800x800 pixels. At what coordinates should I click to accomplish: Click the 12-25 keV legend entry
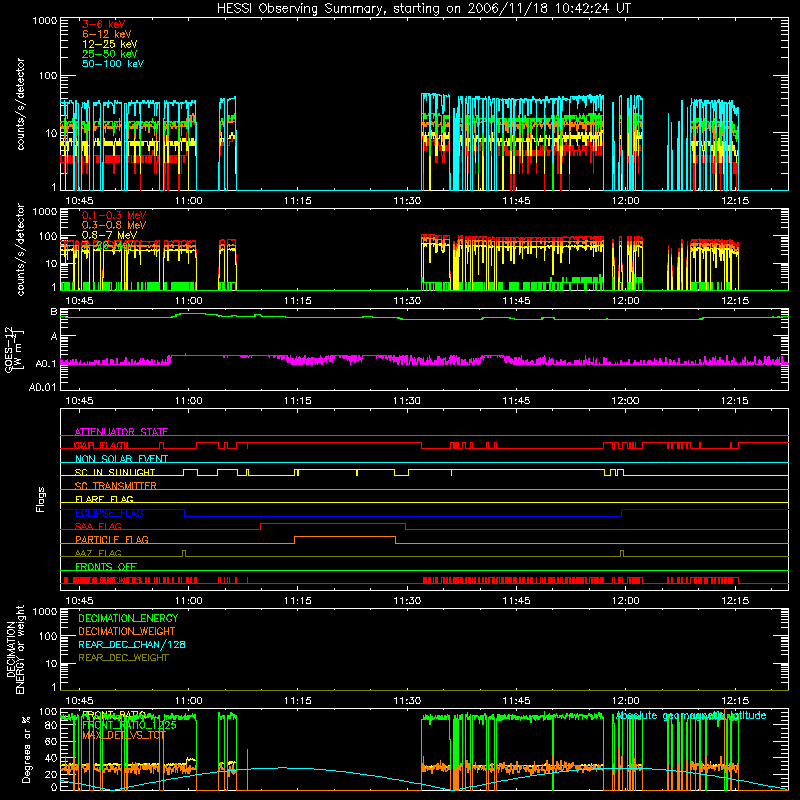click(x=110, y=44)
